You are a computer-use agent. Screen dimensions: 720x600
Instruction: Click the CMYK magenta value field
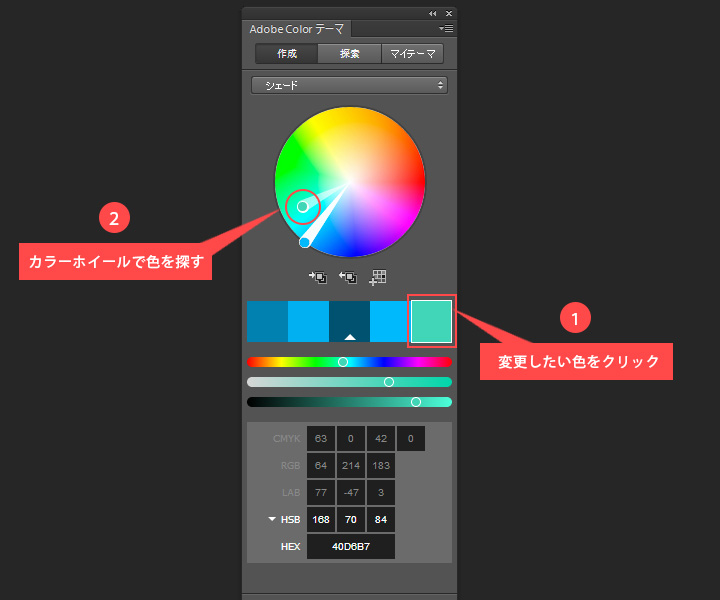(x=351, y=438)
